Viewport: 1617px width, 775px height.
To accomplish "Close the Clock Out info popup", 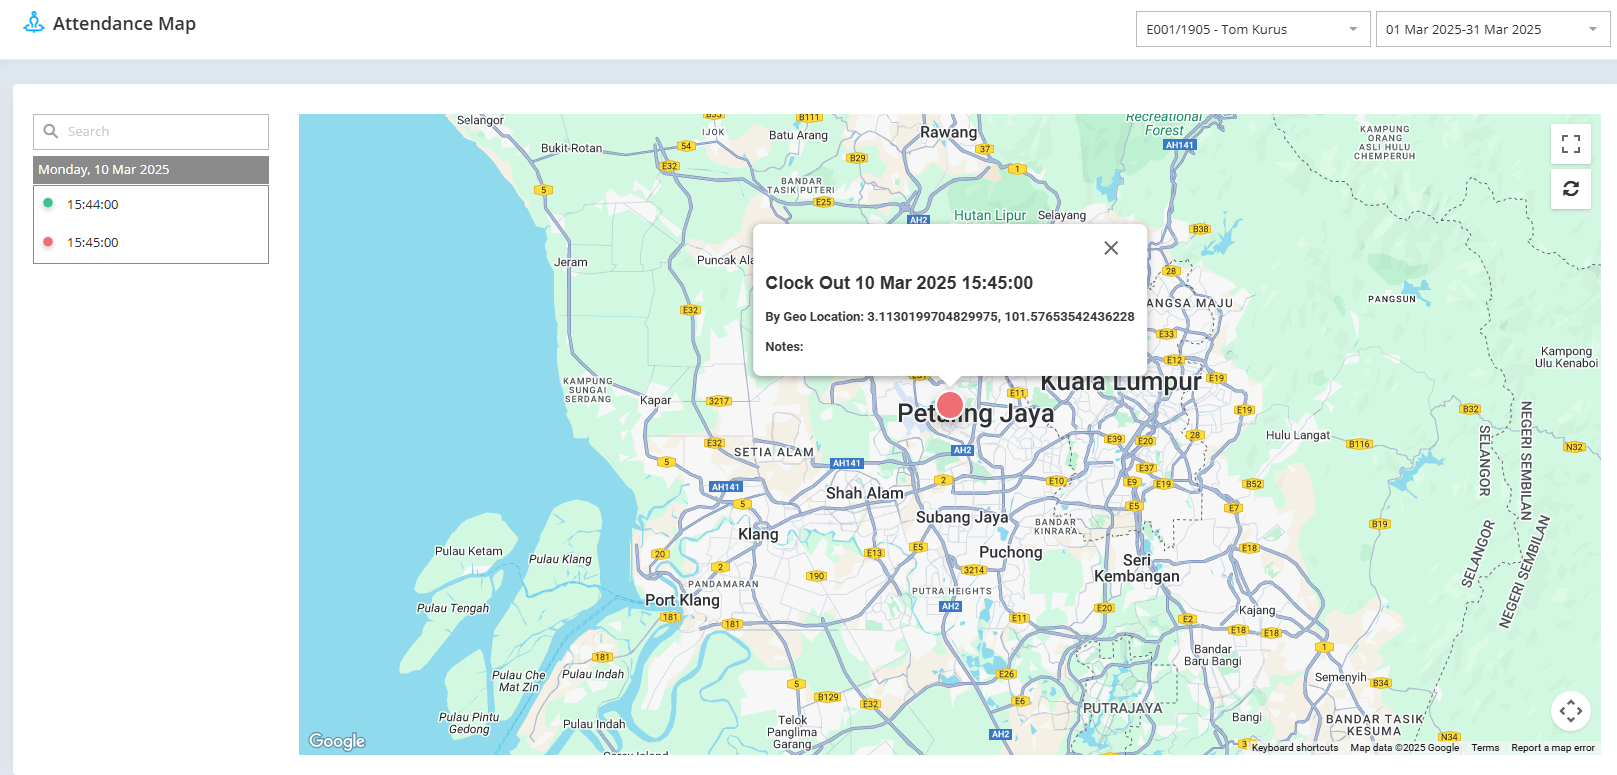I will (x=1111, y=248).
